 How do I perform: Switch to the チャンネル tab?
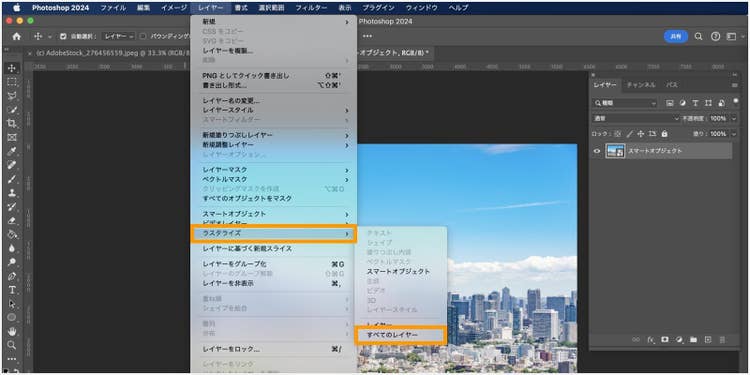pyautogui.click(x=641, y=85)
